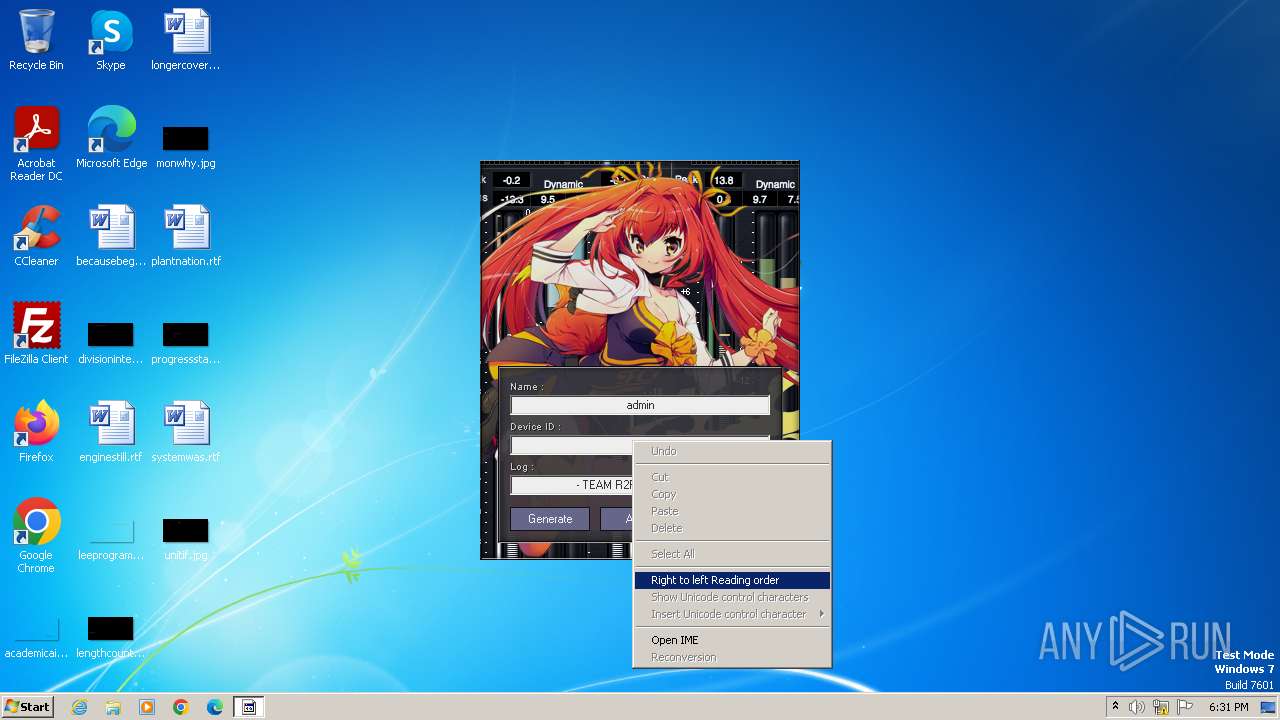This screenshot has width=1280, height=720.
Task: Select the progresssta file icon
Action: (186, 343)
